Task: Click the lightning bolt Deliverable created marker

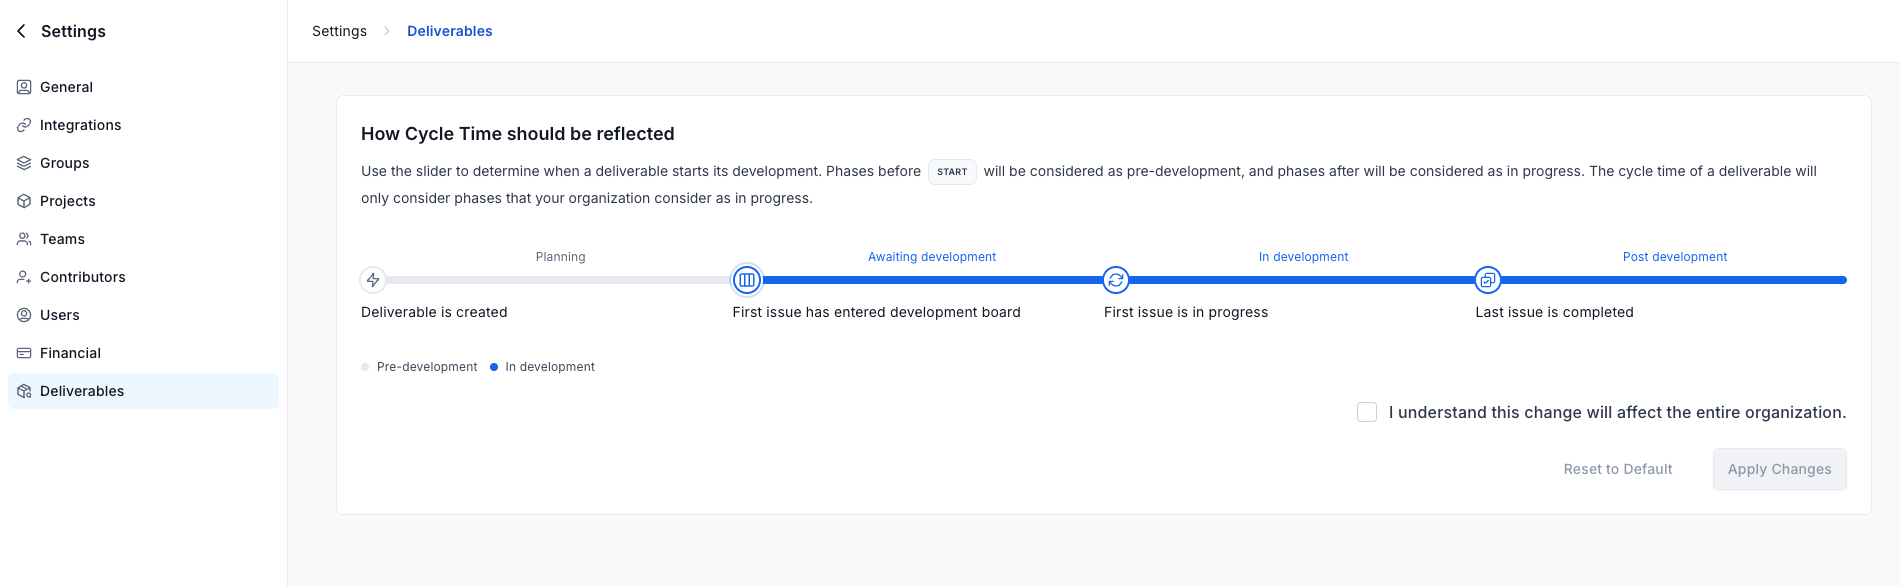Action: coord(373,280)
